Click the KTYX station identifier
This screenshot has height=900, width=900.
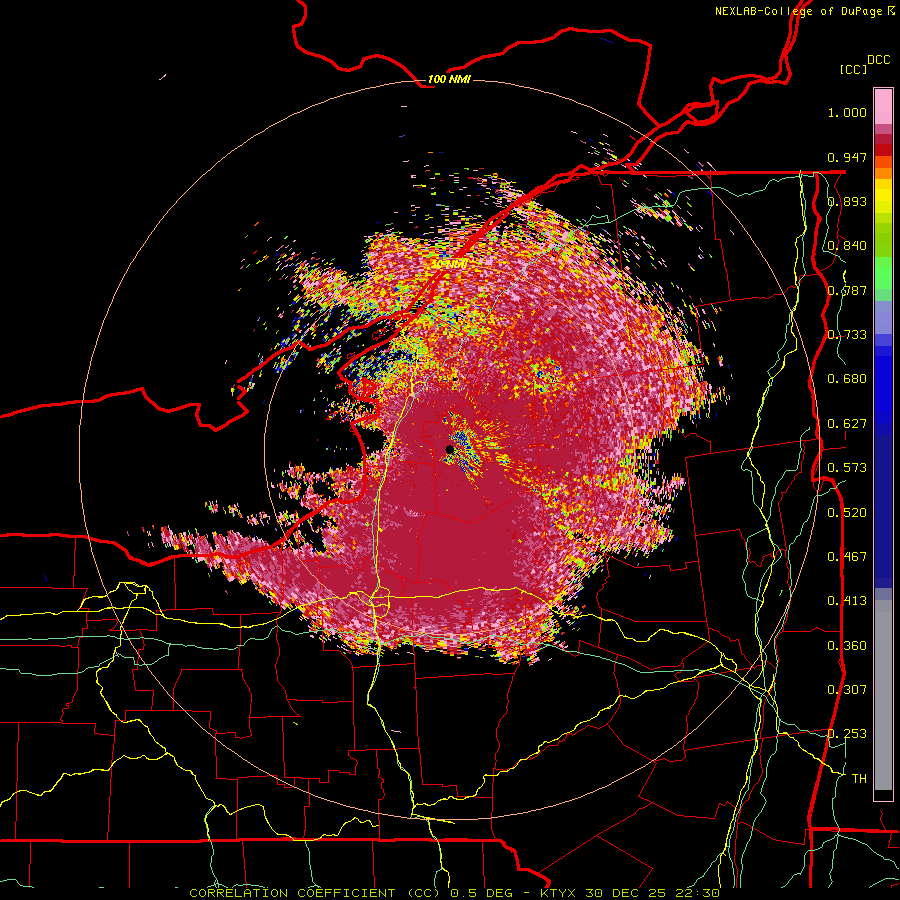pyautogui.click(x=560, y=893)
